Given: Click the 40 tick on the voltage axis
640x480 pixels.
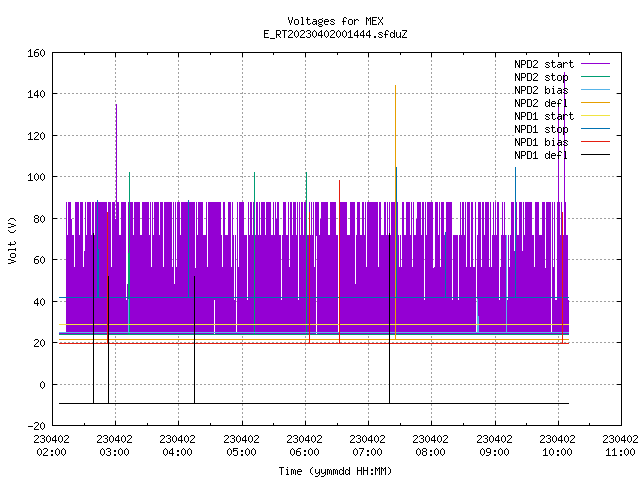Looking at the screenshot, I should 39,302.
